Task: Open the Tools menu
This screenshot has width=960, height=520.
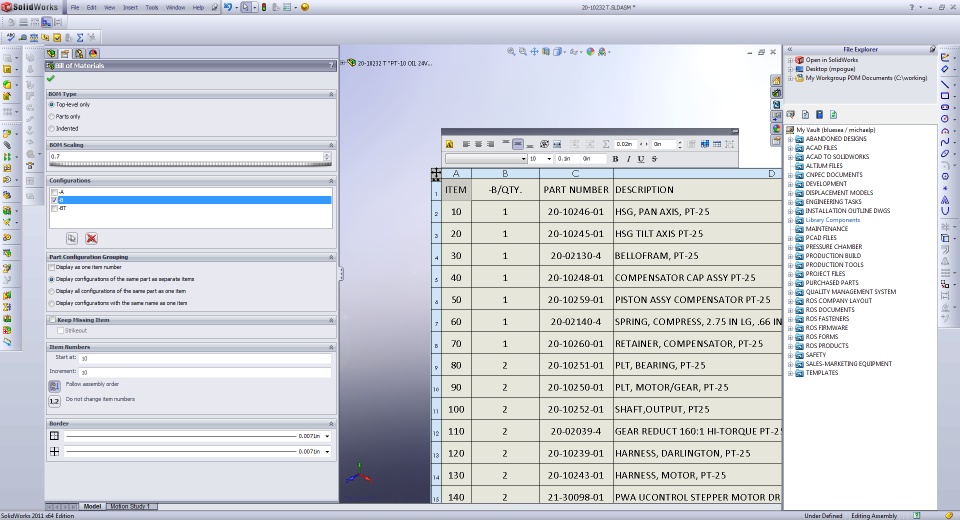Action: point(152,7)
